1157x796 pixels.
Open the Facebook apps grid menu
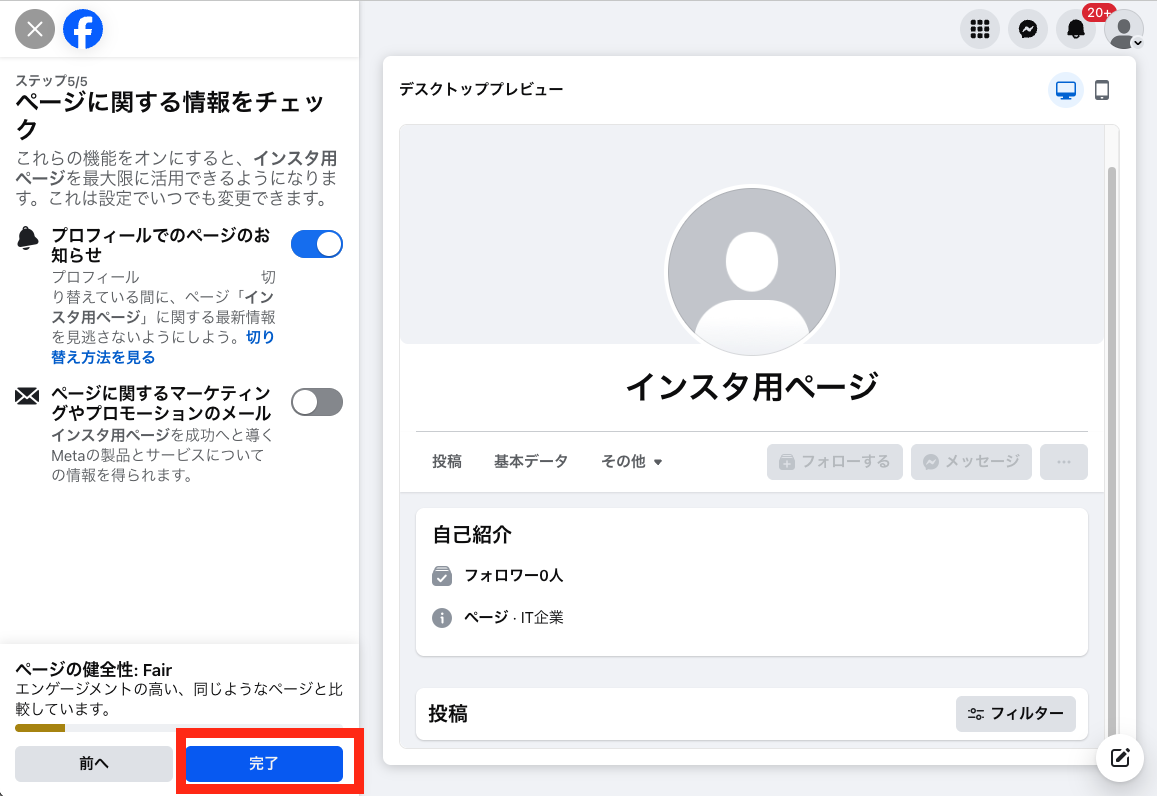pyautogui.click(x=979, y=29)
